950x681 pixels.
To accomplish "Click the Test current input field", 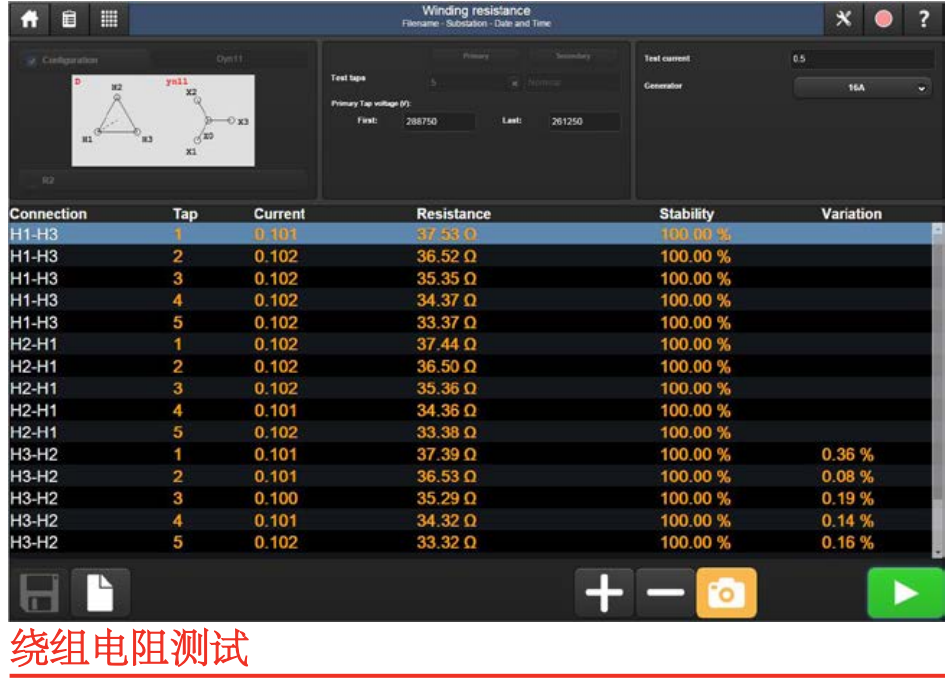I will [x=861, y=59].
